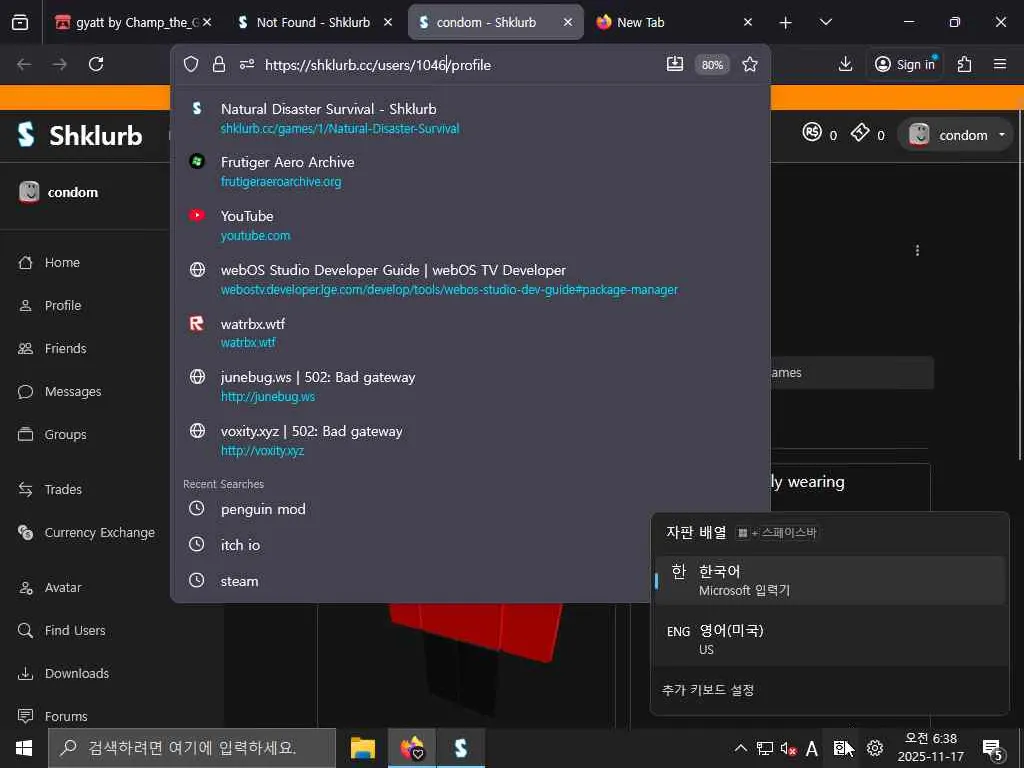Open the Extensions puzzle icon
The image size is (1024, 768).
pos(964,64)
